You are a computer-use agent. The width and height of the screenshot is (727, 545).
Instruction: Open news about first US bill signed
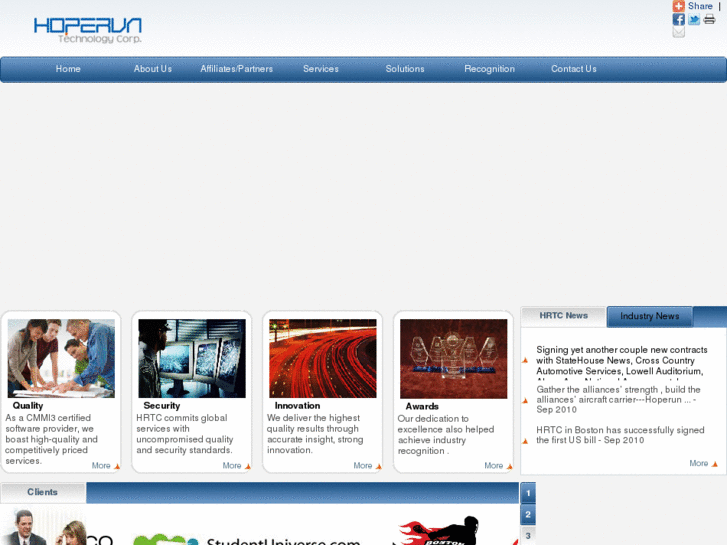[620, 435]
